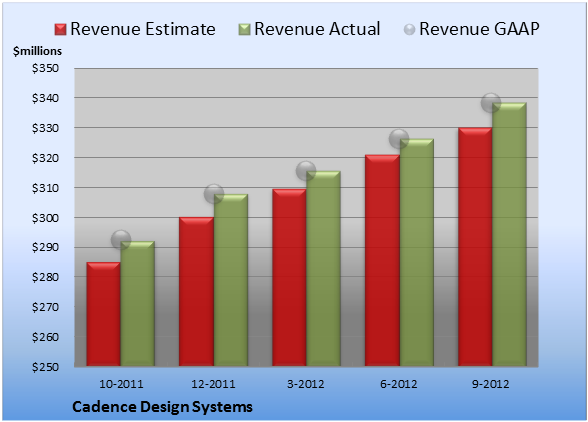The height and width of the screenshot is (422, 588).
Task: Click the GAAP sphere marker for 12-2011
Action: click(214, 194)
